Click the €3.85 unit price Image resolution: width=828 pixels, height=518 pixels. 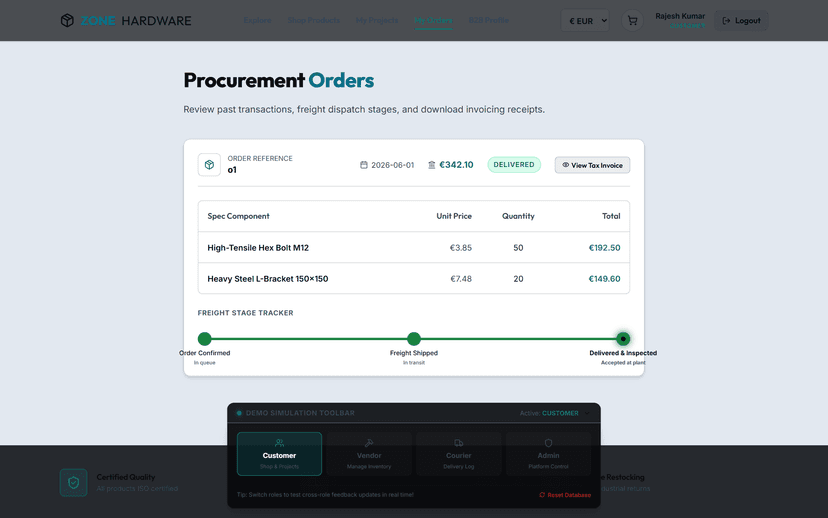pos(460,248)
